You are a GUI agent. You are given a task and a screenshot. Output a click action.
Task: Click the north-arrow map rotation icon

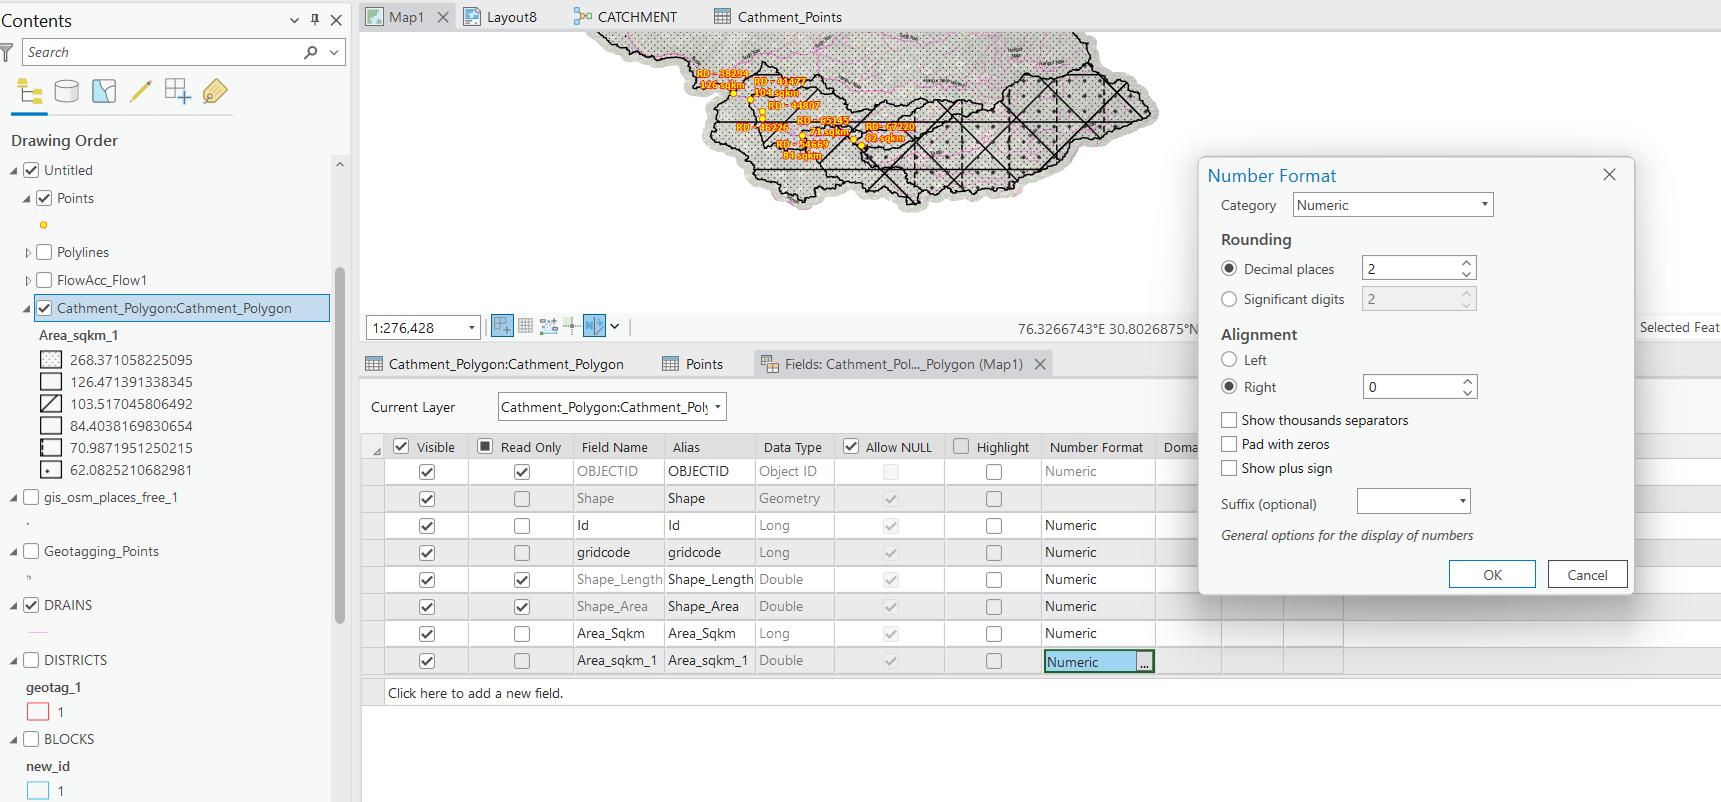(x=594, y=326)
